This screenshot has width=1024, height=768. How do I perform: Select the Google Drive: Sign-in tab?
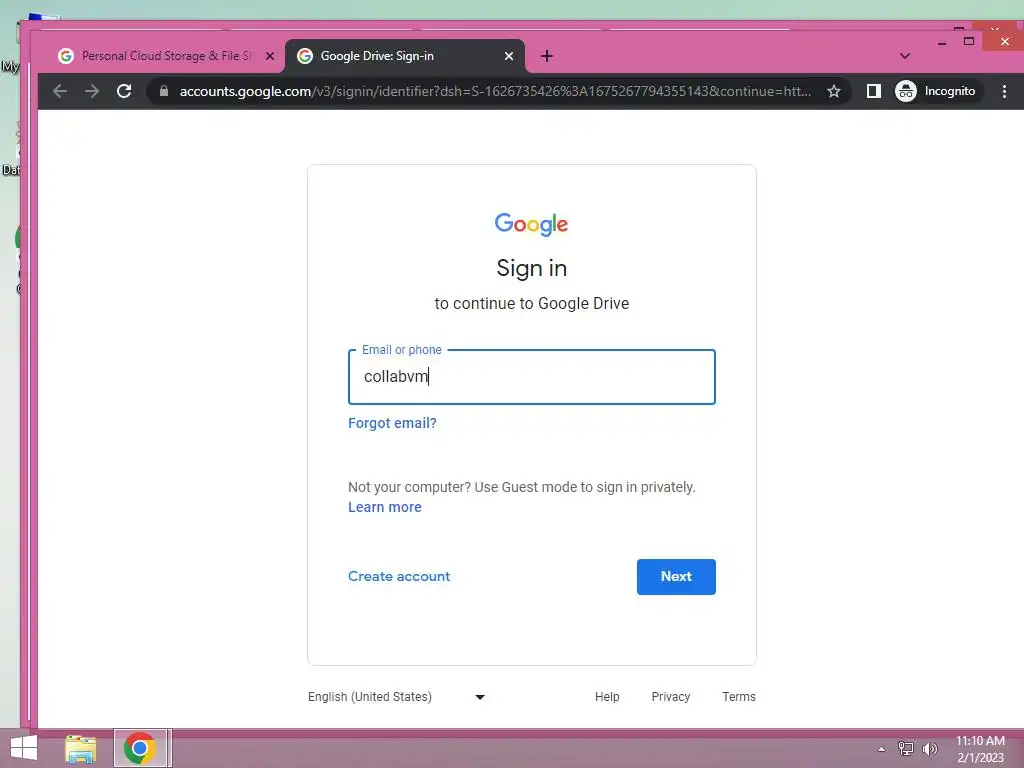tap(404, 56)
